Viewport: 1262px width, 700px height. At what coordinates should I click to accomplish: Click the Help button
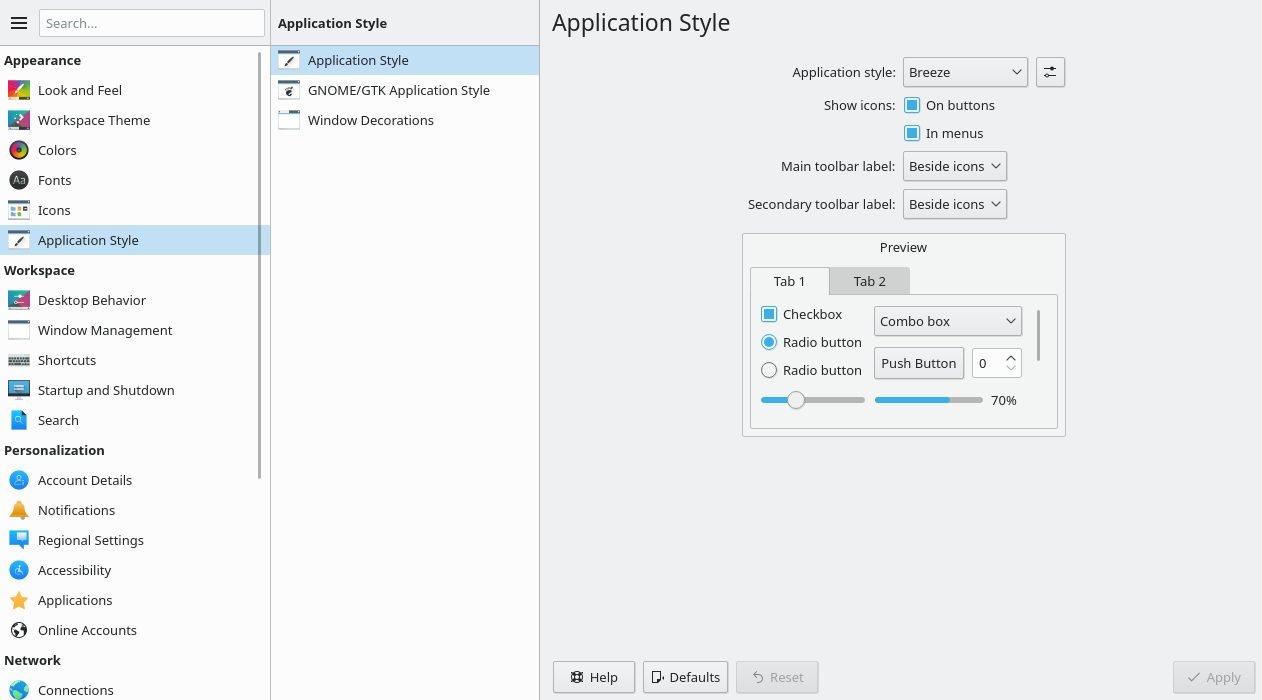point(593,677)
